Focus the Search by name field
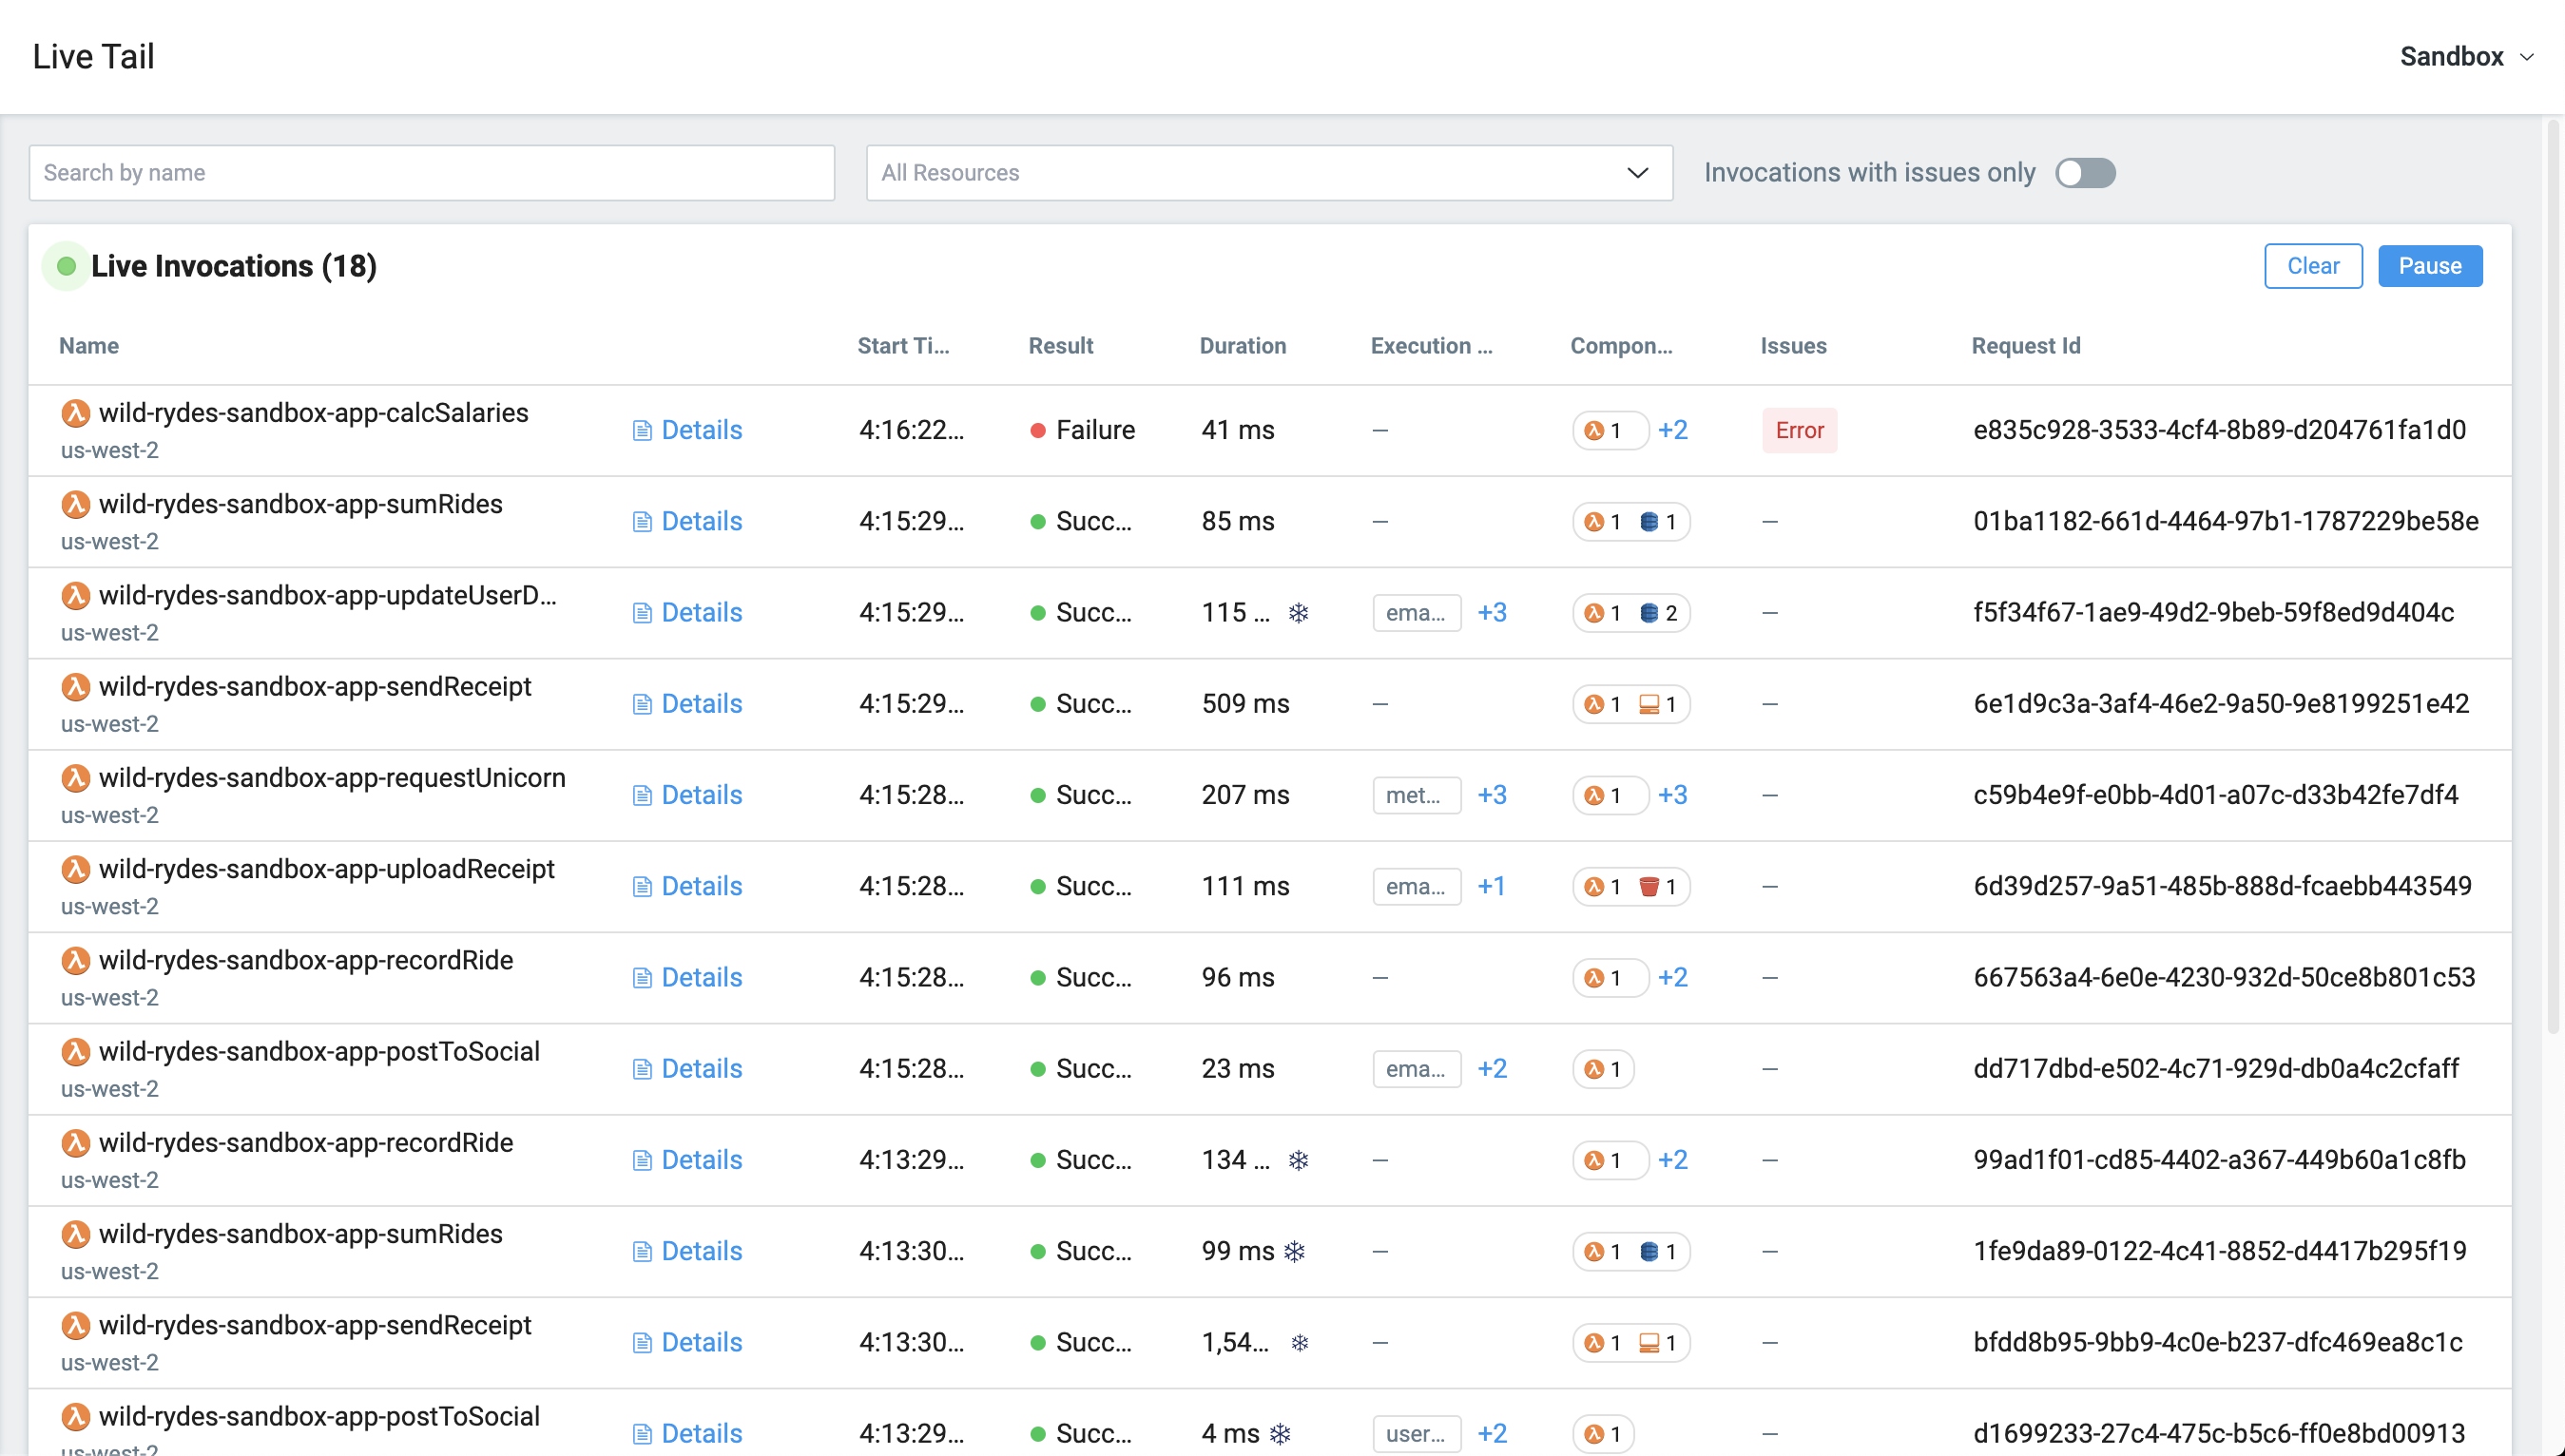The height and width of the screenshot is (1456, 2565). coord(431,173)
